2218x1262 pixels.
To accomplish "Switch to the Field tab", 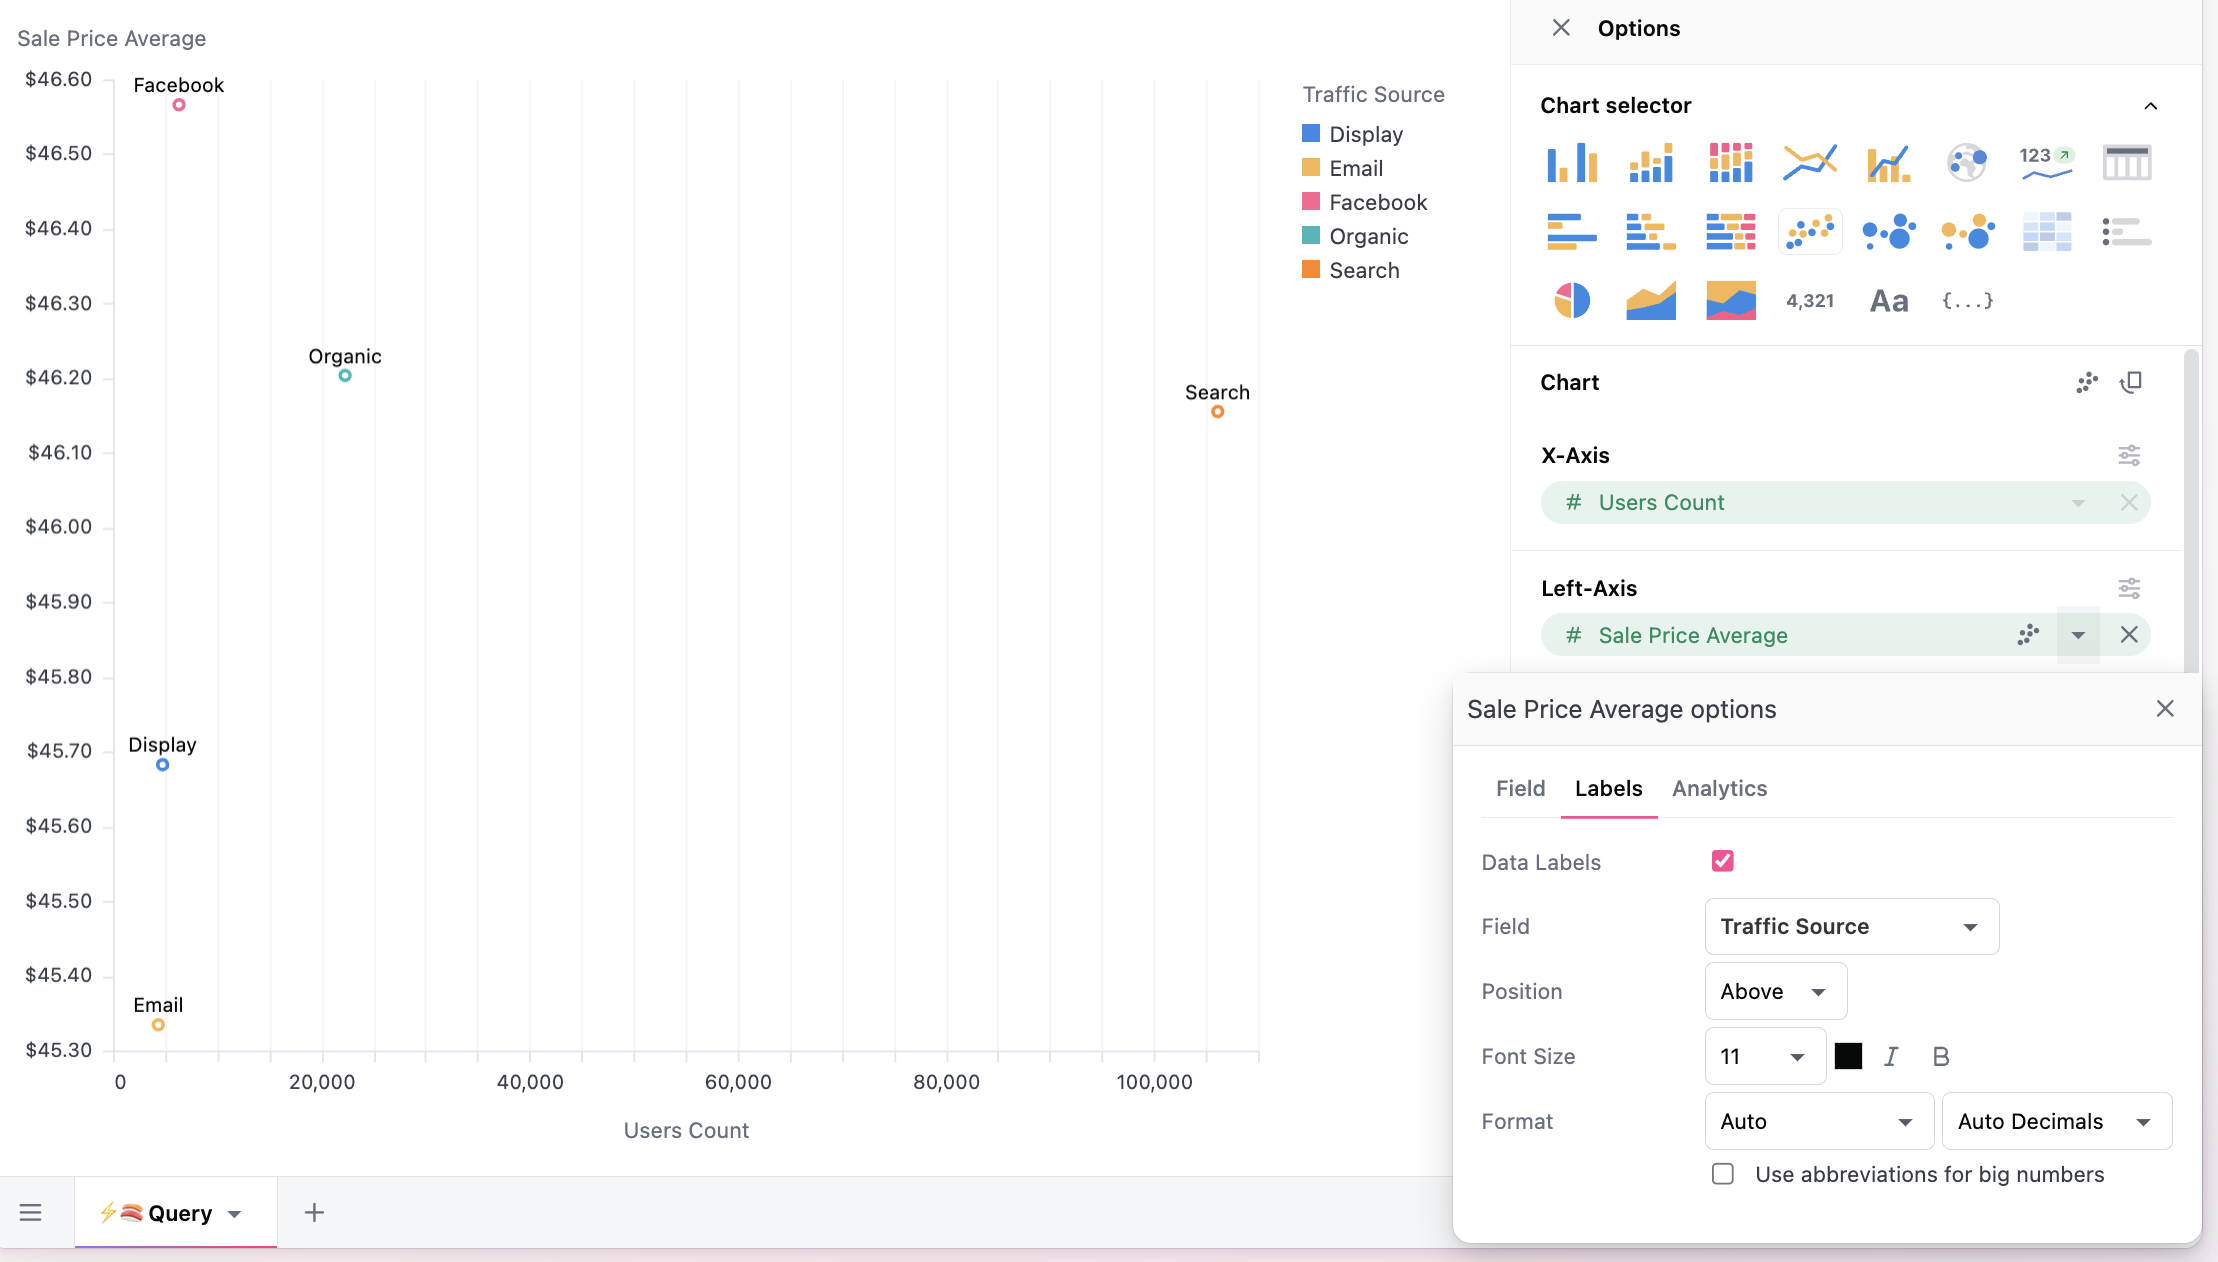I will pyautogui.click(x=1520, y=789).
